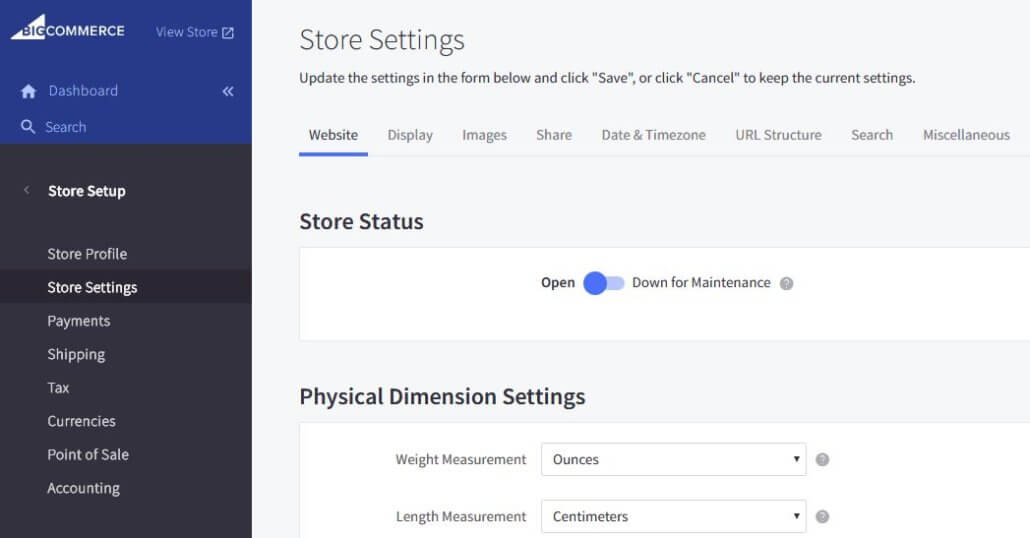Switch to the Display tab

click(x=410, y=135)
